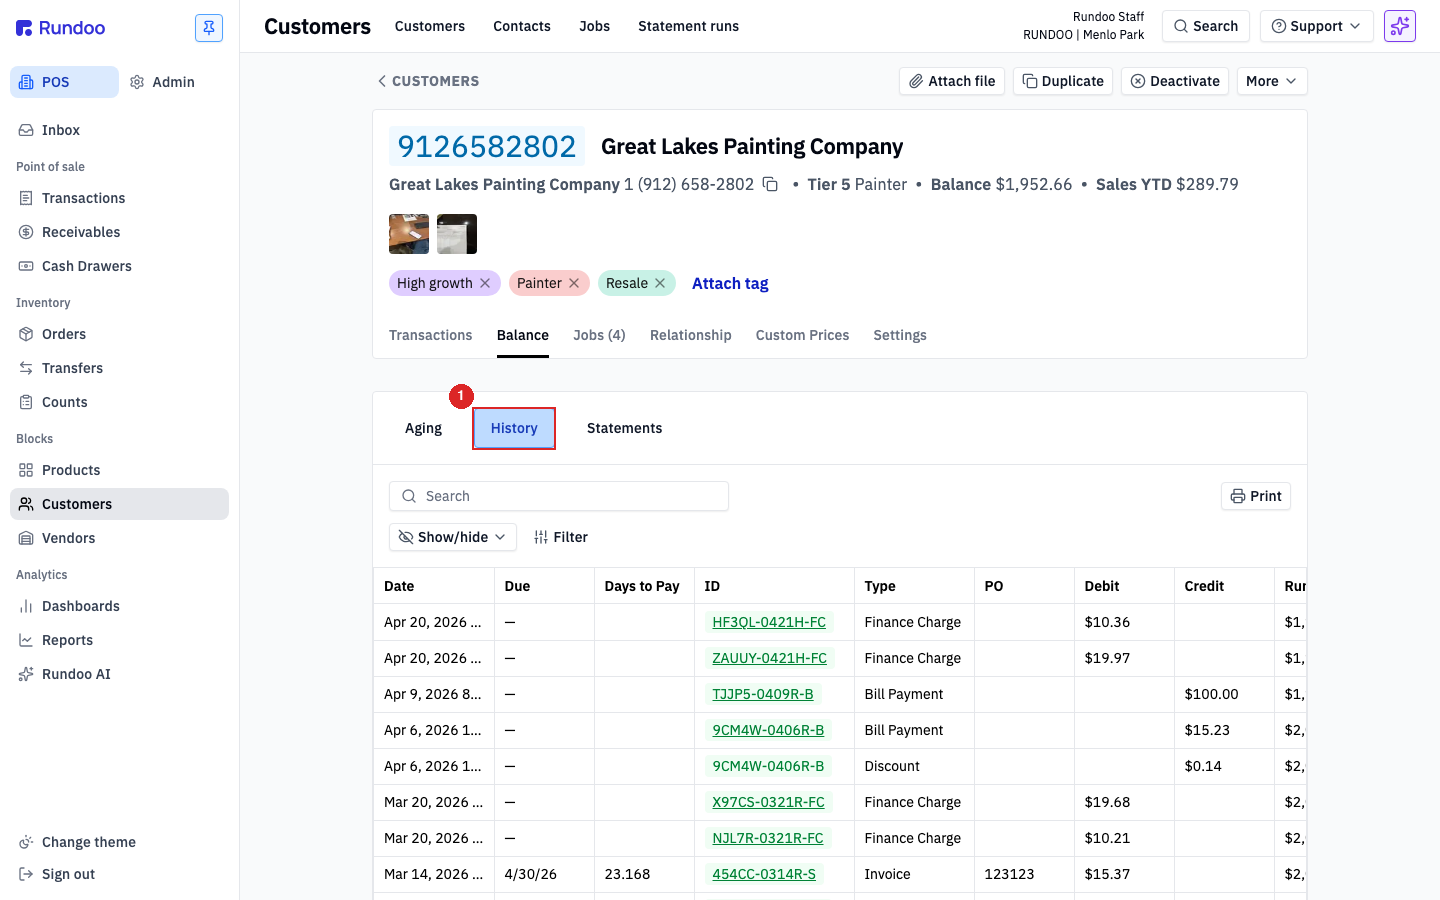Open invoice 454CC-0314R-S
The width and height of the screenshot is (1440, 900).
(x=764, y=874)
